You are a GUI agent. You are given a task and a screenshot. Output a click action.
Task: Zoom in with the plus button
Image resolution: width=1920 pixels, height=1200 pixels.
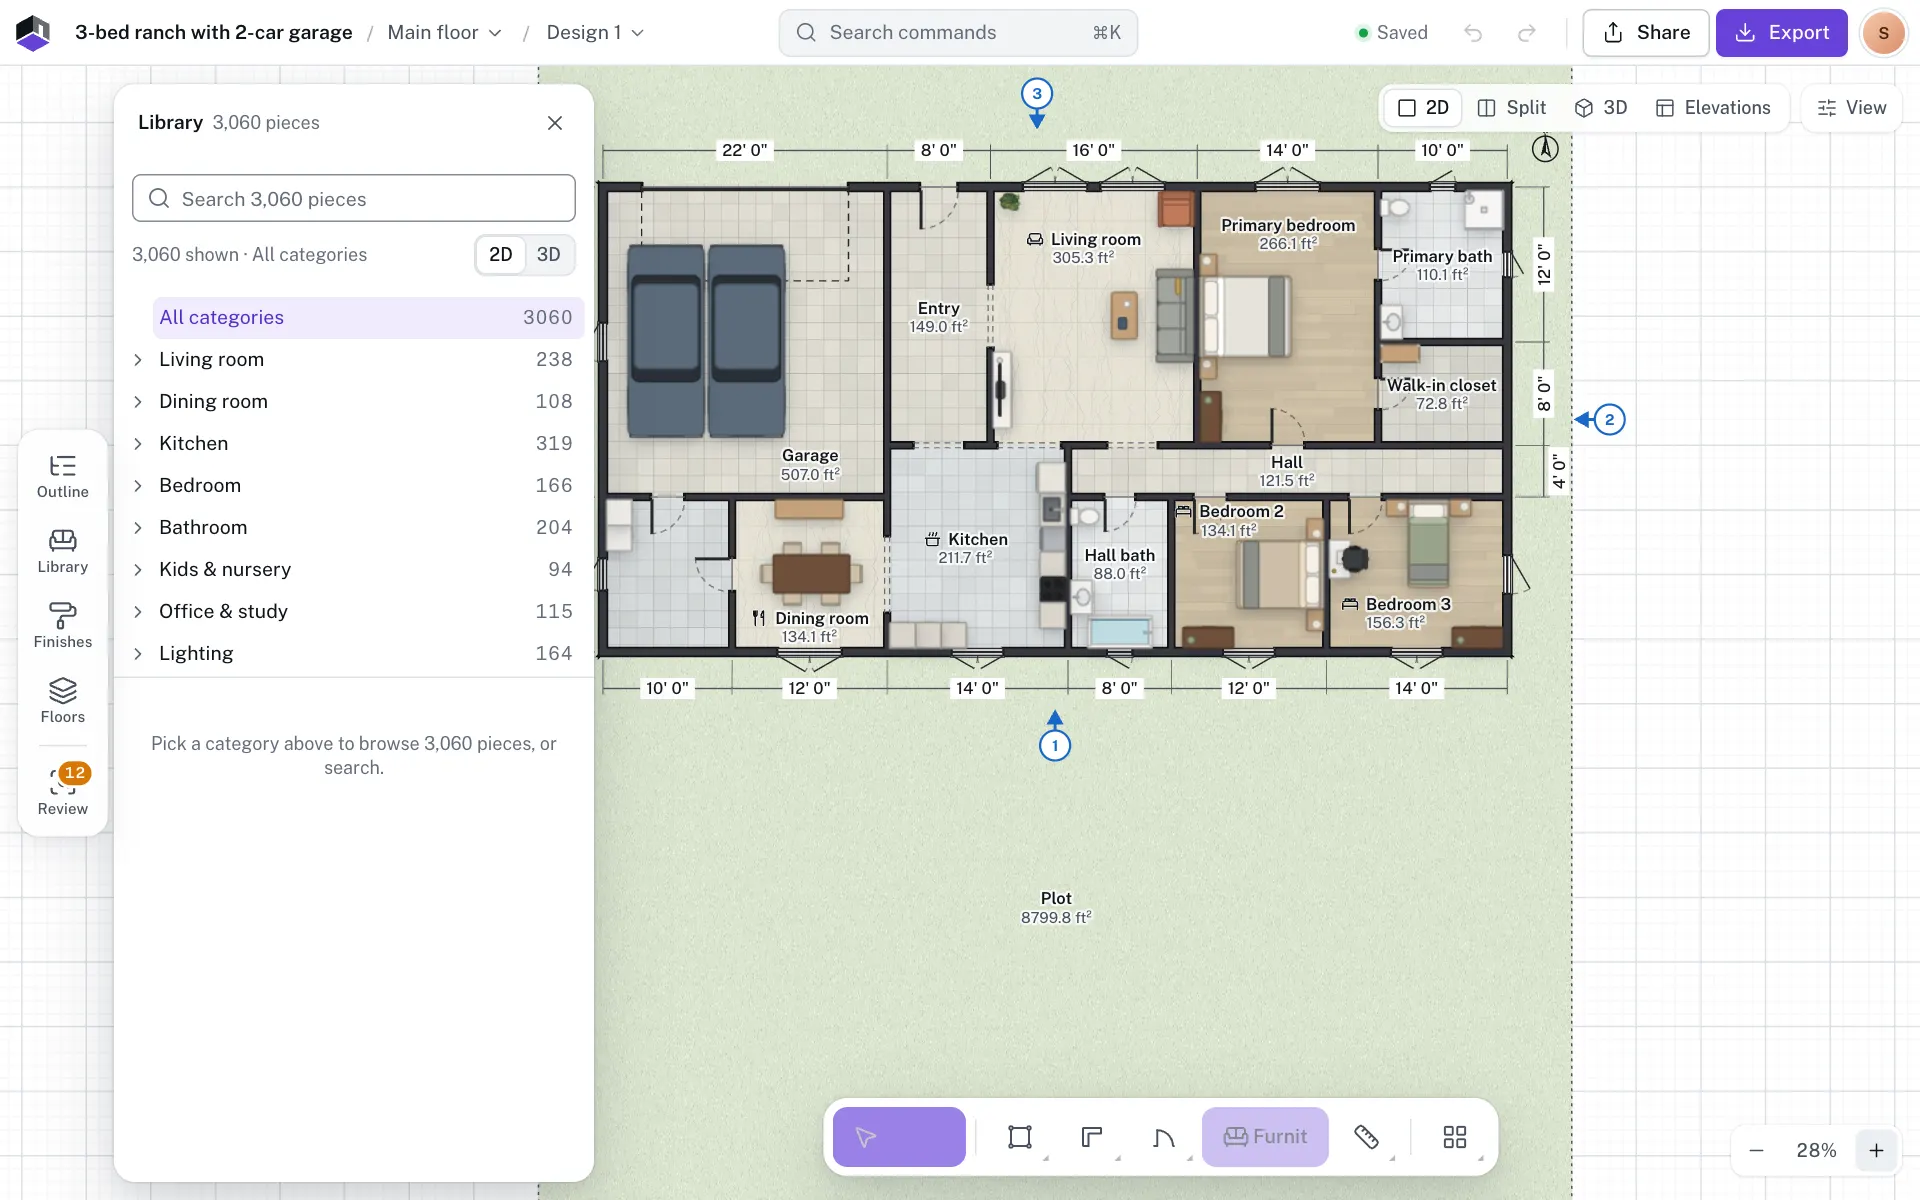[x=1876, y=1151]
